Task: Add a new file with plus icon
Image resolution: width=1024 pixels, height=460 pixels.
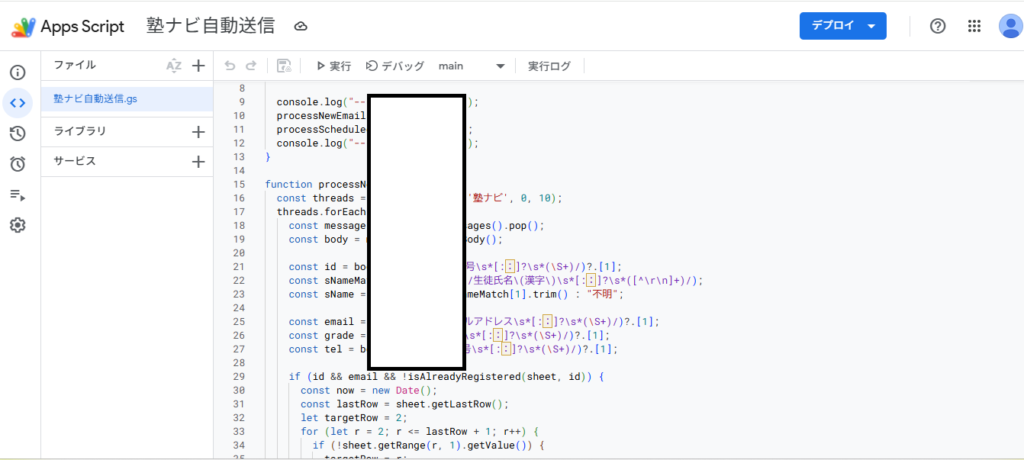Action: point(198,66)
